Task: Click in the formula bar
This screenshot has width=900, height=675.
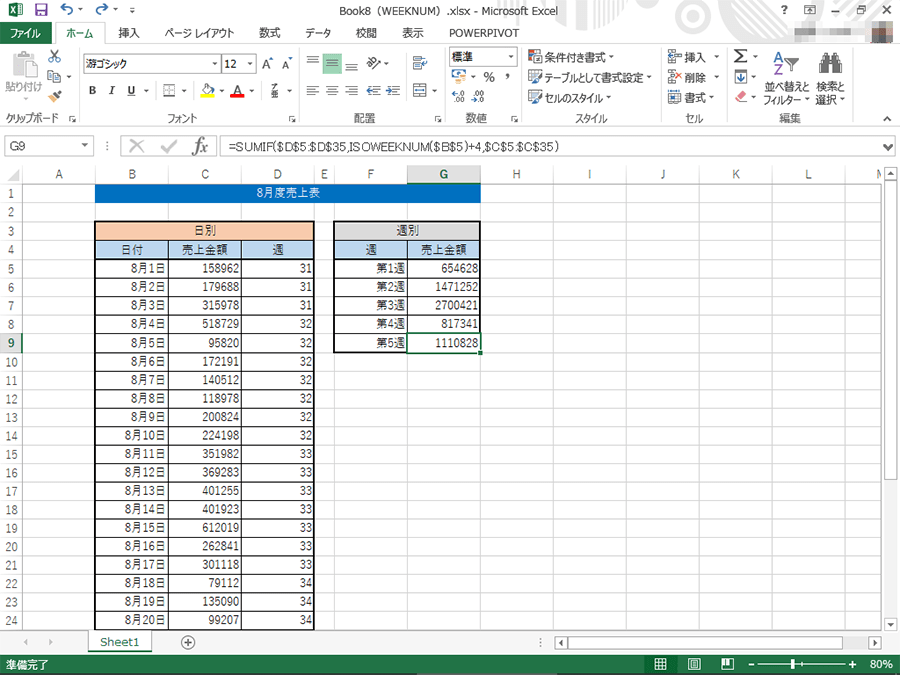Action: (551, 146)
